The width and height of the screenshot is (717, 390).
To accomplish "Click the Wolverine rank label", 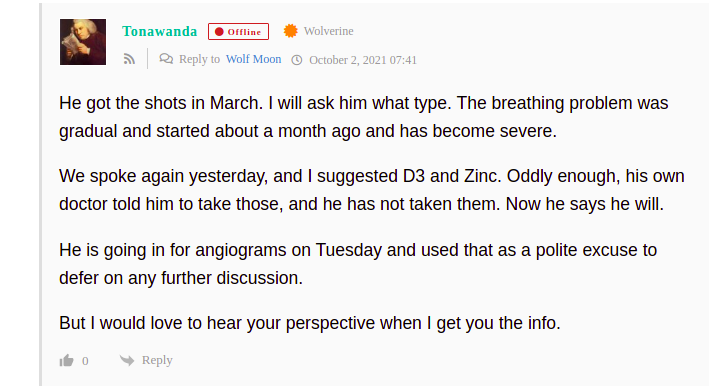I will click(x=328, y=31).
